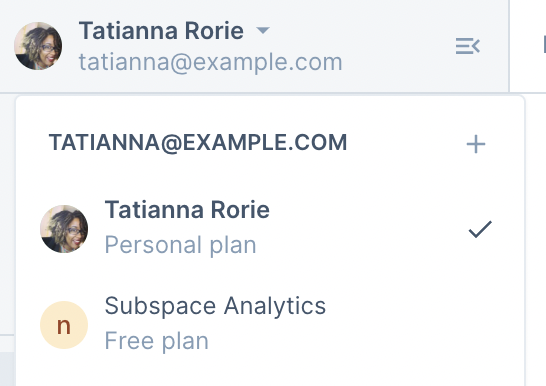546x386 pixels.
Task: Click the partially visible element at the far right edge
Action: 544,45
